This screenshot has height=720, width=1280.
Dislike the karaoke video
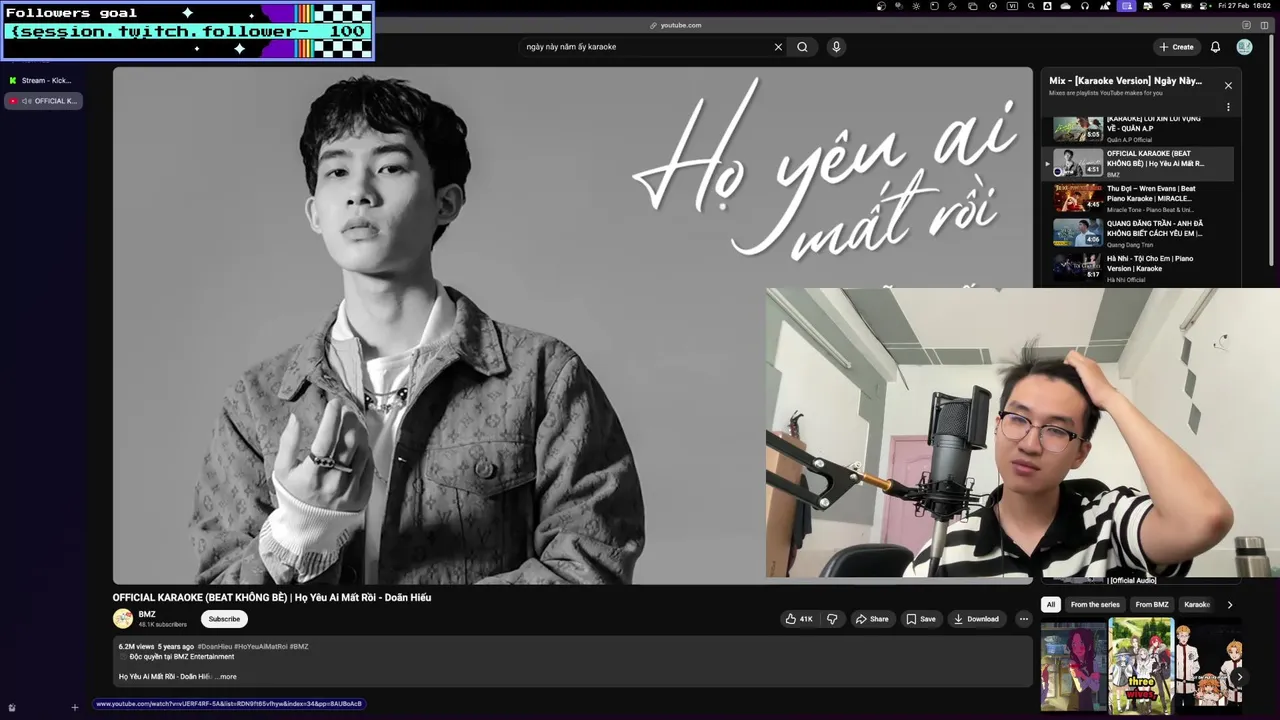[832, 619]
